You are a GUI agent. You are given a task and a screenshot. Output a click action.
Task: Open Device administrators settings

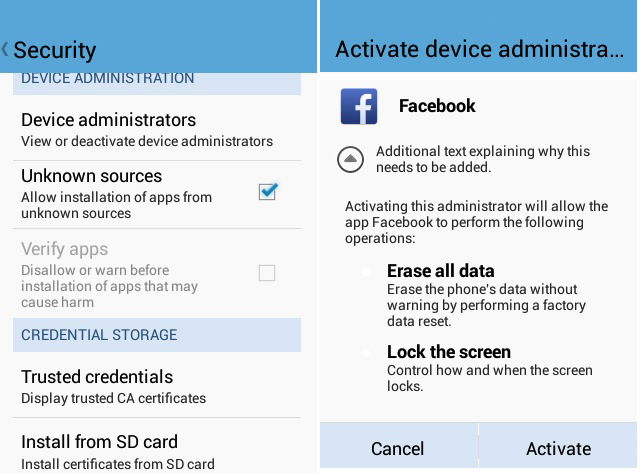(x=147, y=129)
